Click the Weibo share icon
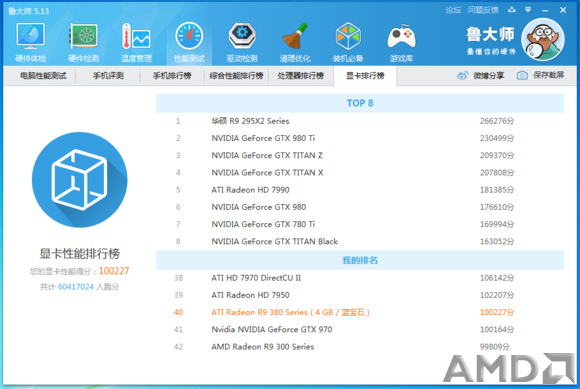Screen dimensions: 580x389 [462, 76]
